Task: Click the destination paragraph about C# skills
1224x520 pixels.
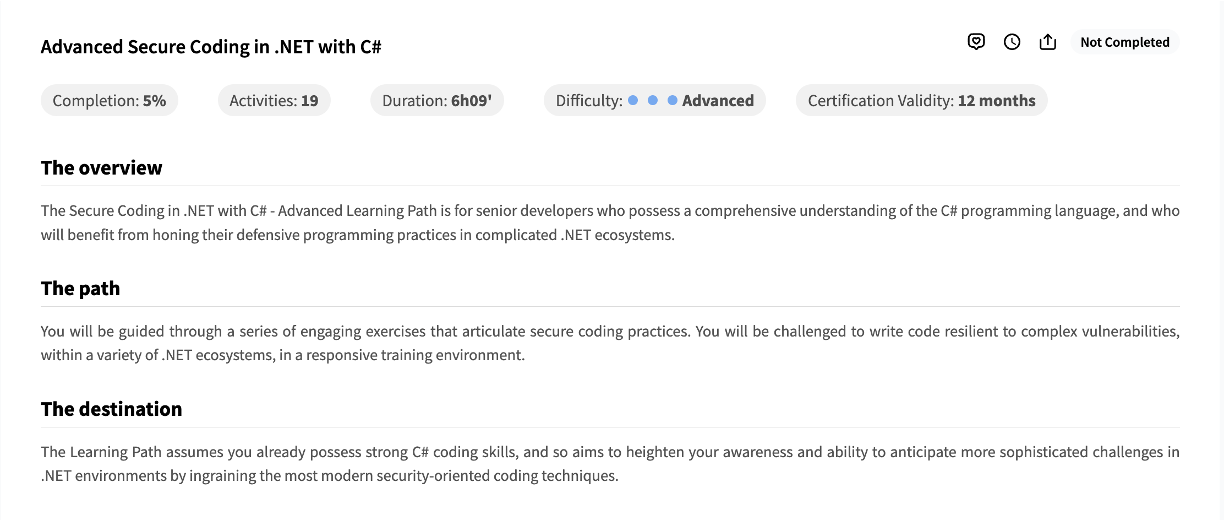Action: [610, 464]
